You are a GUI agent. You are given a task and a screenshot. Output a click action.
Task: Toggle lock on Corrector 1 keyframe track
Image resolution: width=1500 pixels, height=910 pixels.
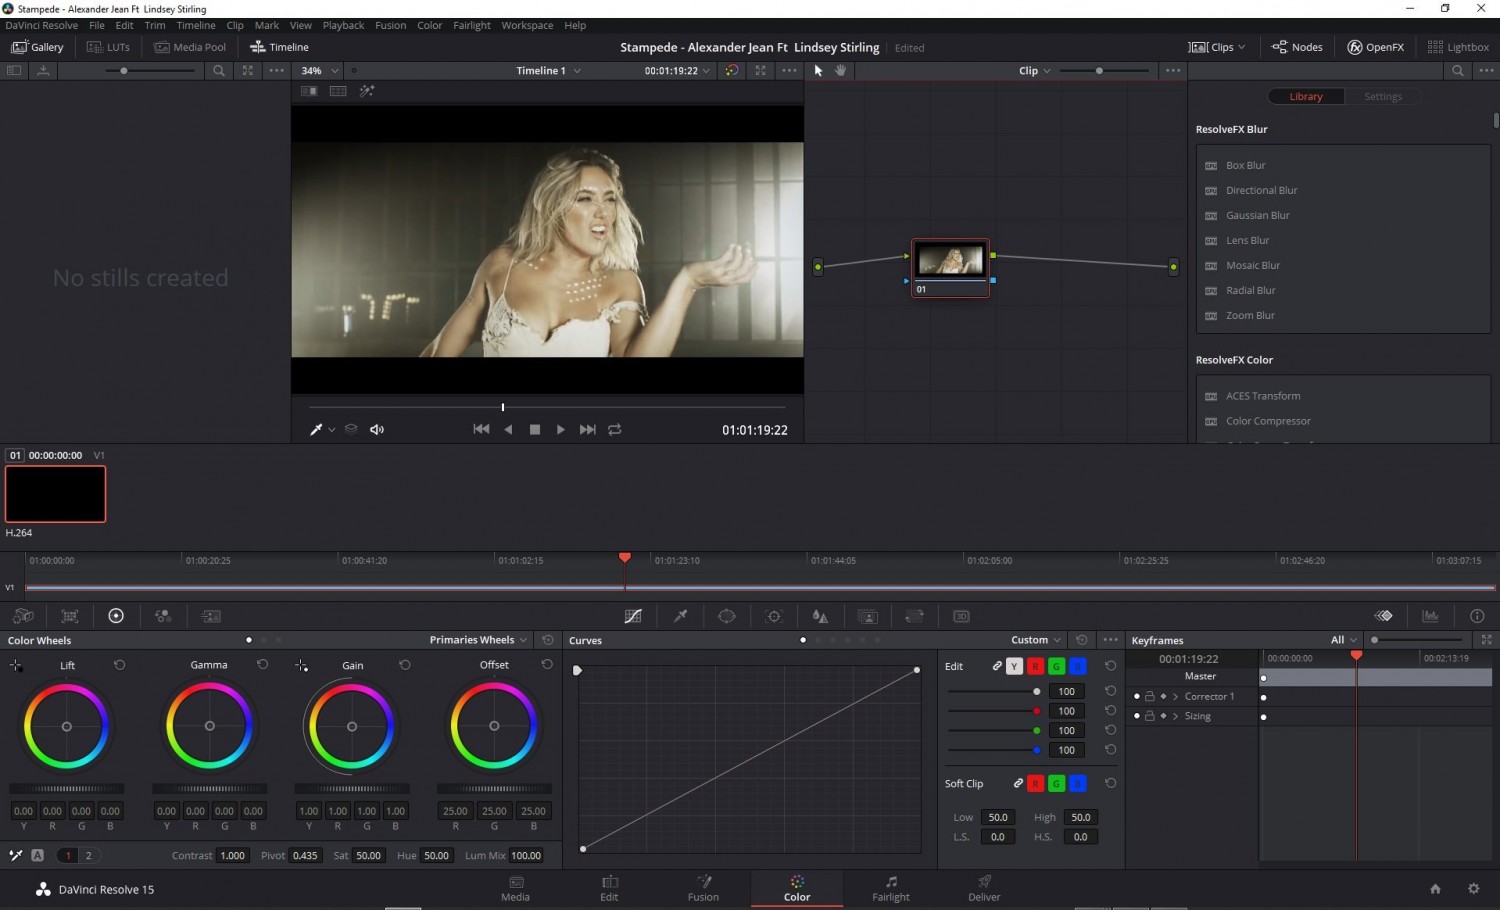(x=1150, y=697)
